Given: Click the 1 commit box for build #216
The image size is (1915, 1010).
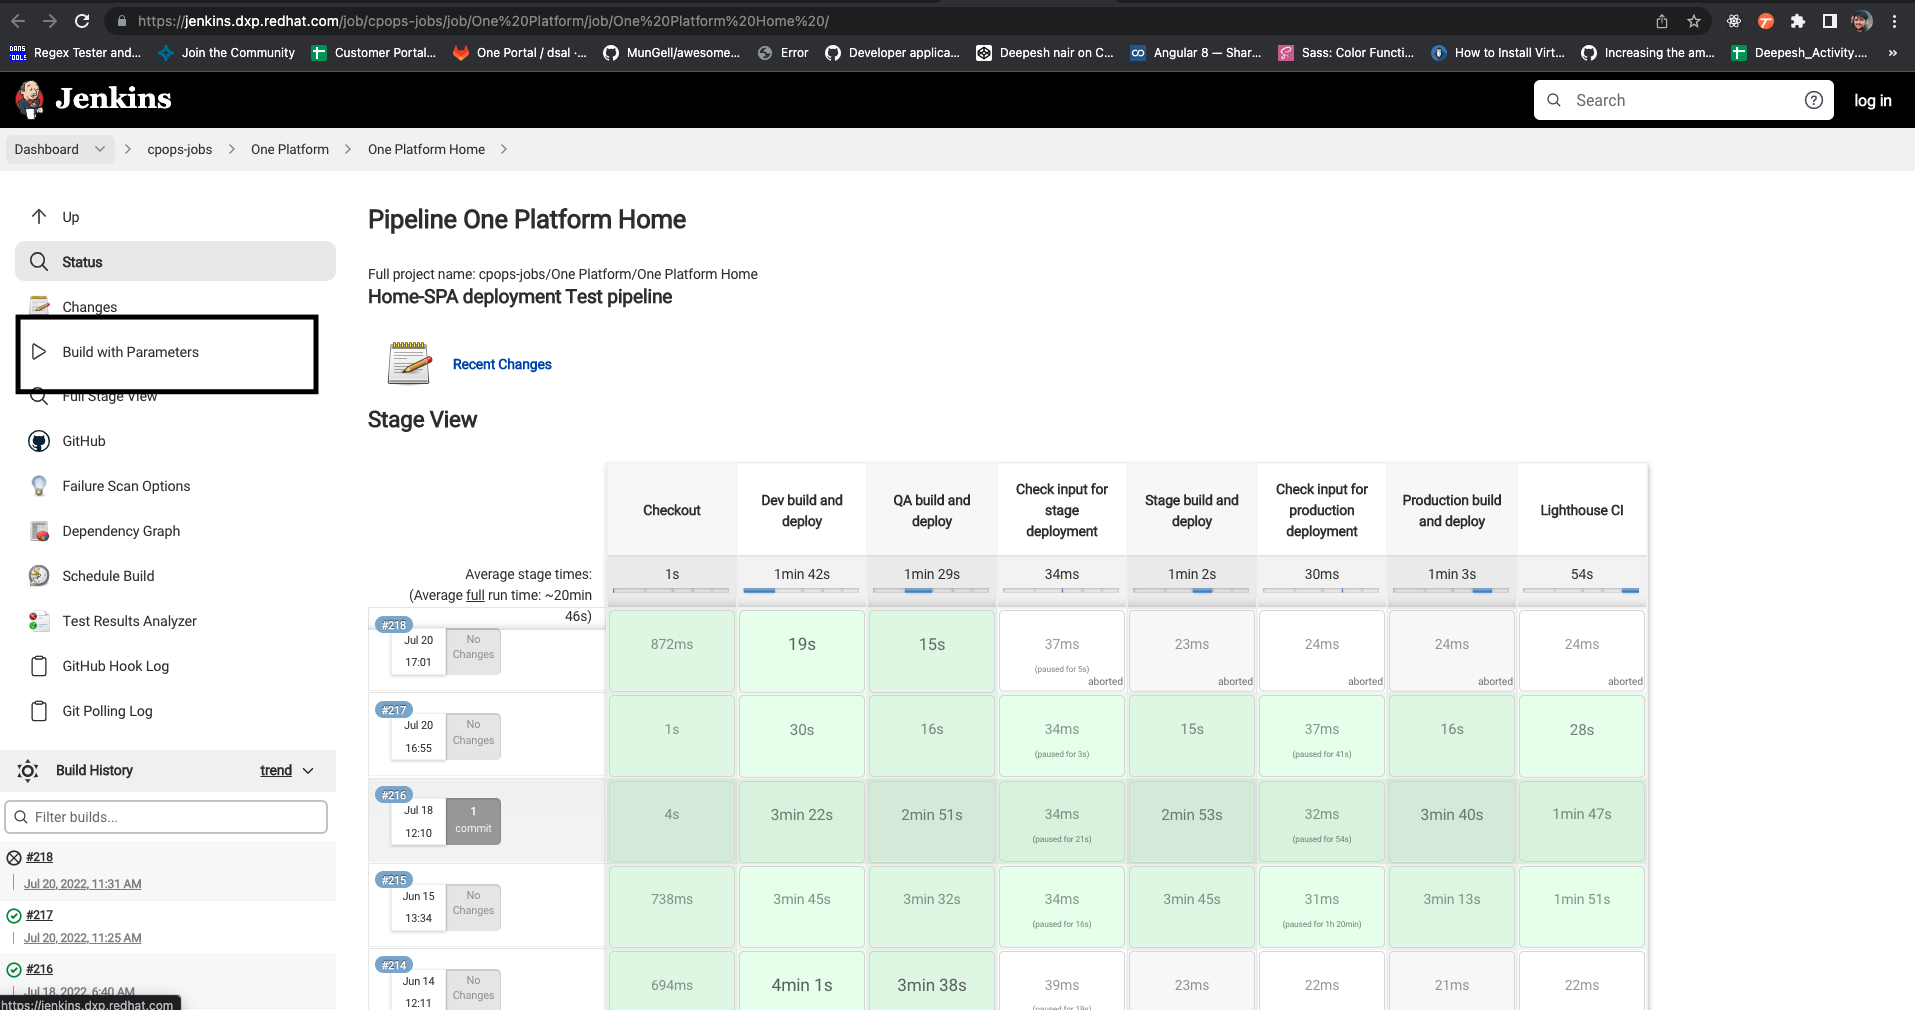Looking at the screenshot, I should (473, 820).
